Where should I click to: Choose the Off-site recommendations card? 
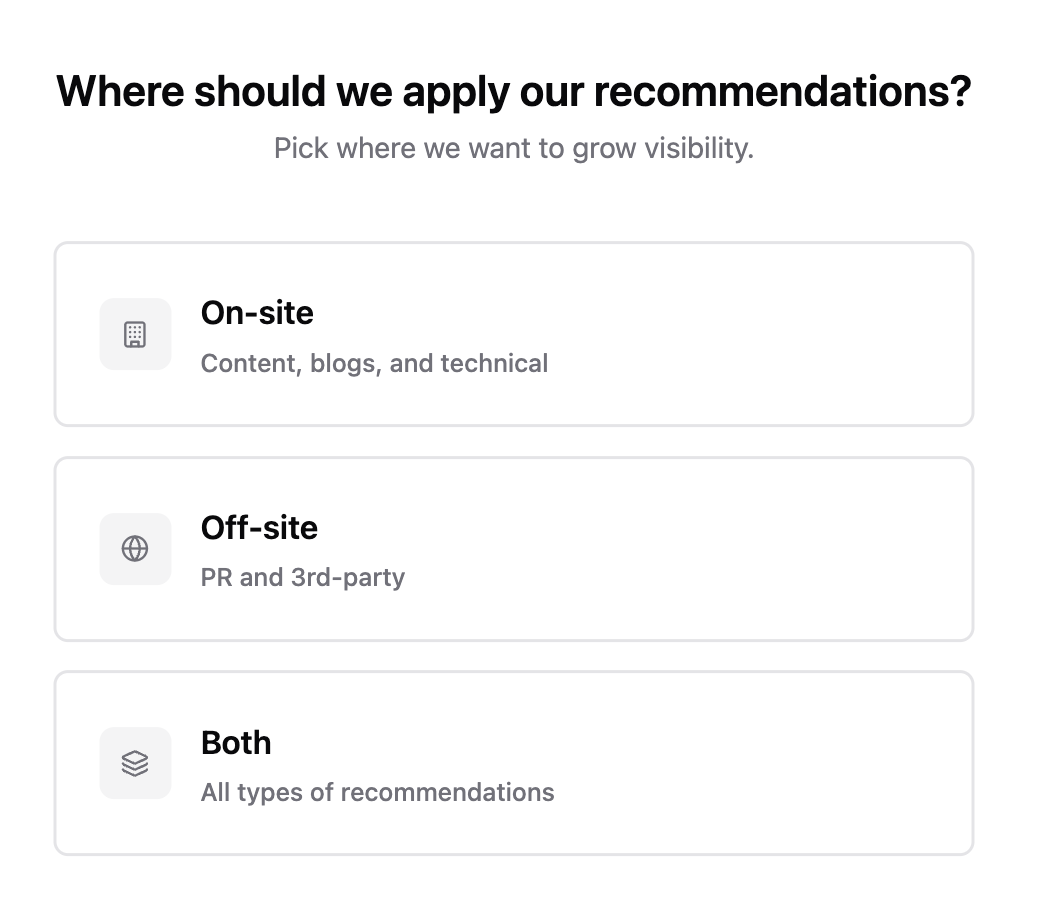point(513,549)
